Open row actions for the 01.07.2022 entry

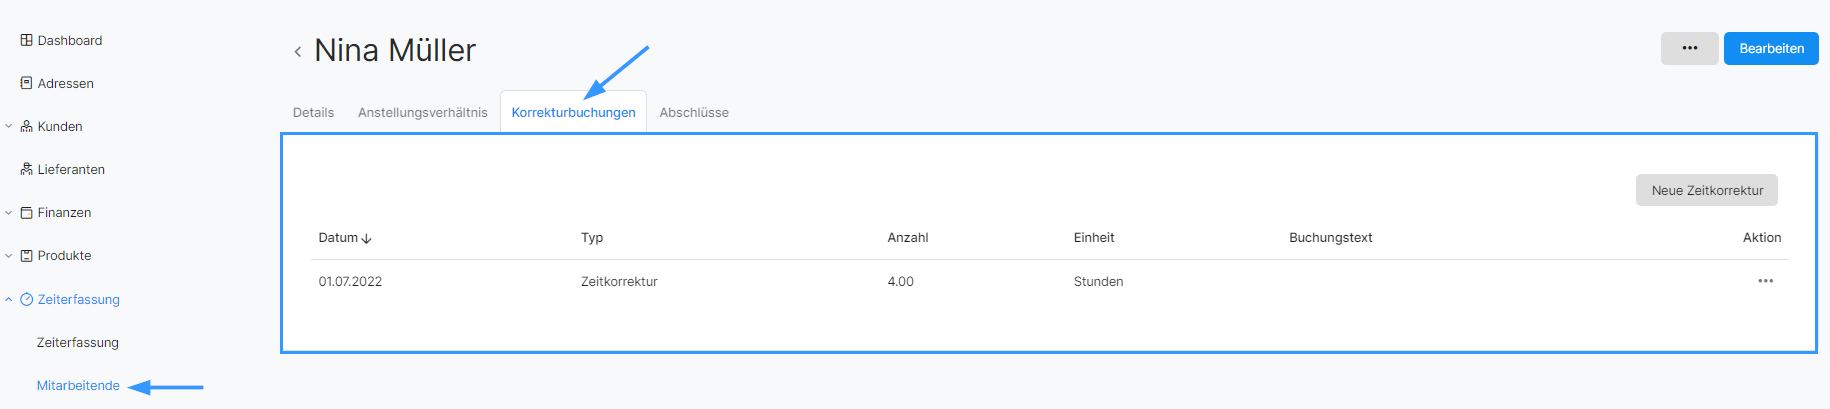1765,281
